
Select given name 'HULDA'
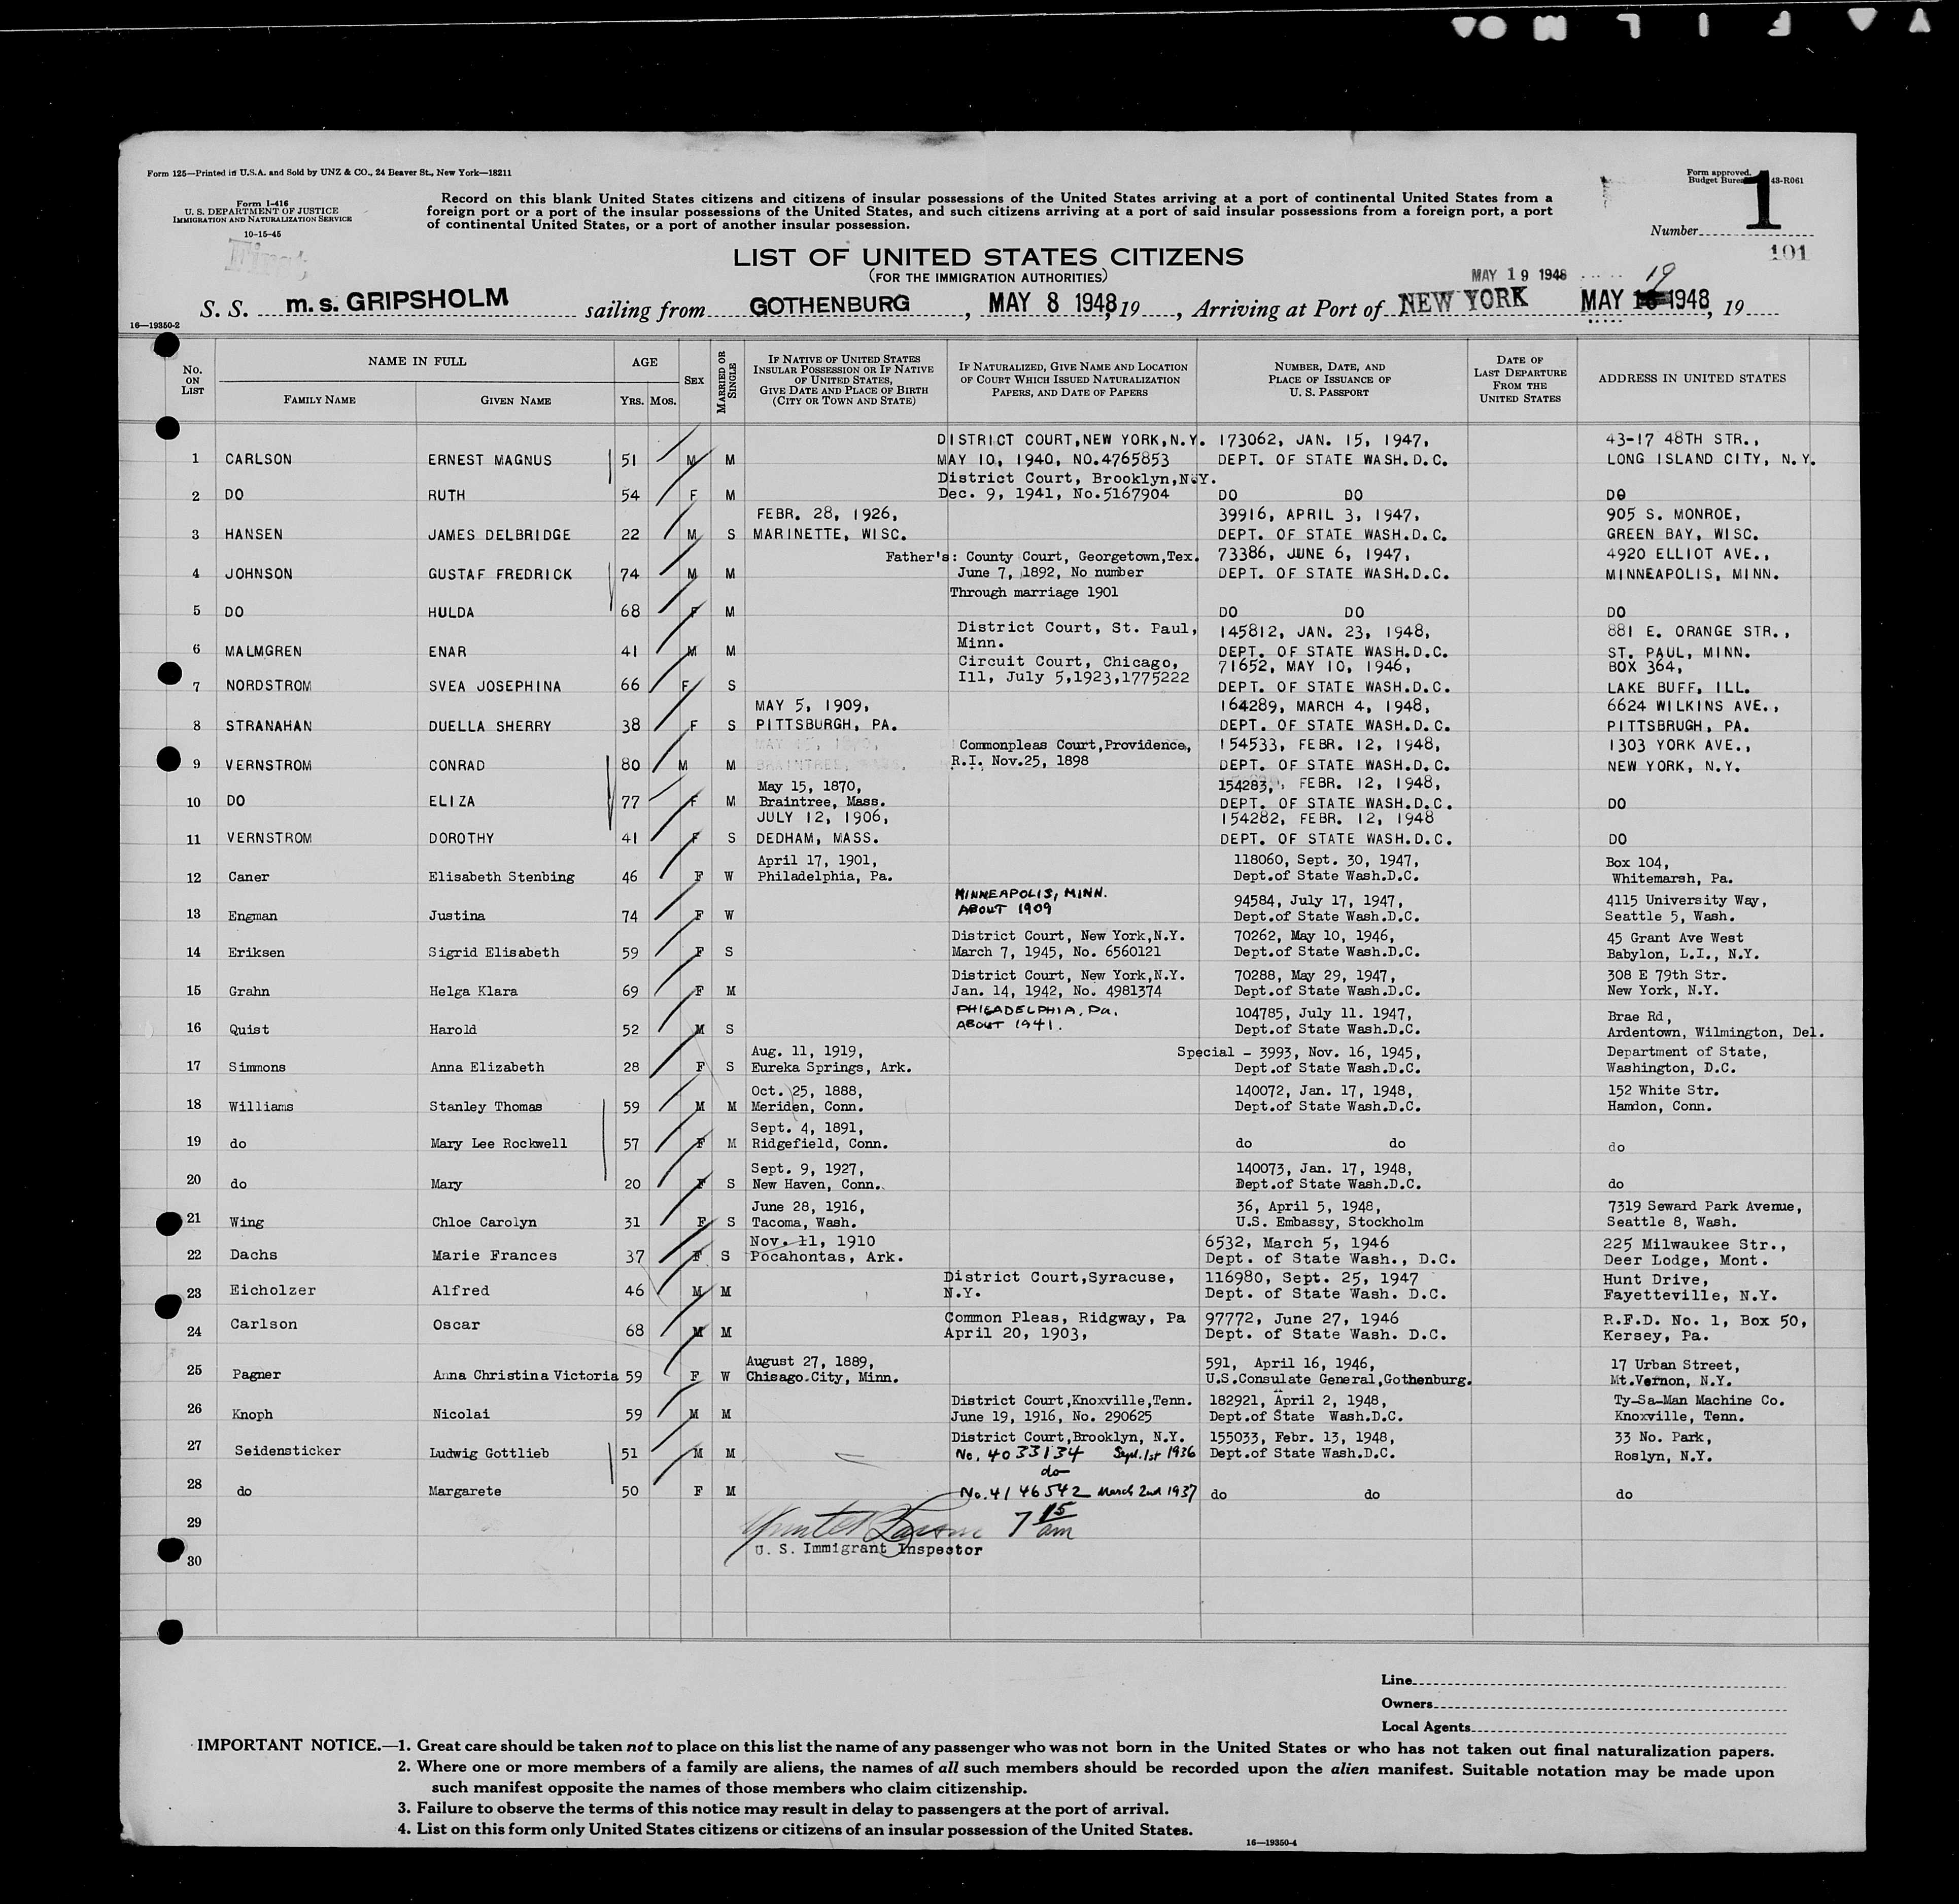click(450, 612)
